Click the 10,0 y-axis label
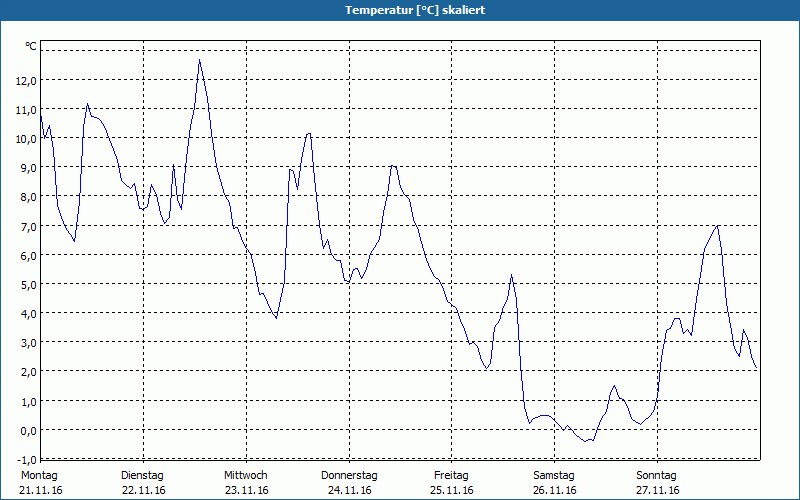Image resolution: width=800 pixels, height=500 pixels. 26,139
